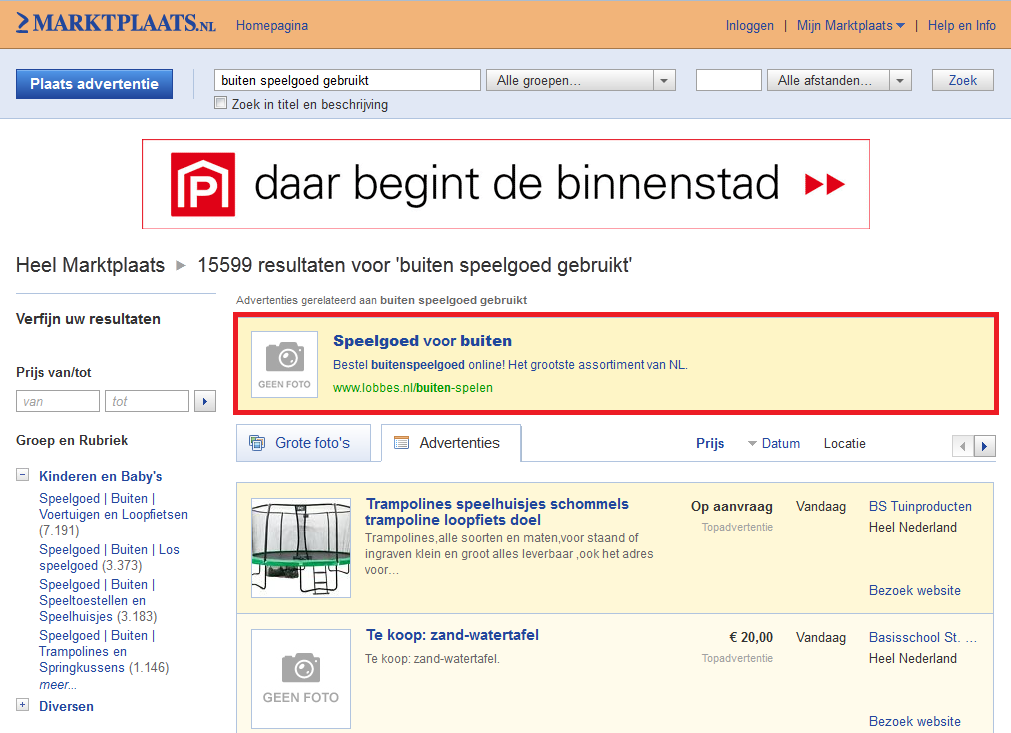The image size is (1011, 733).
Task: Click the price filter go arrow button
Action: pyautogui.click(x=205, y=401)
